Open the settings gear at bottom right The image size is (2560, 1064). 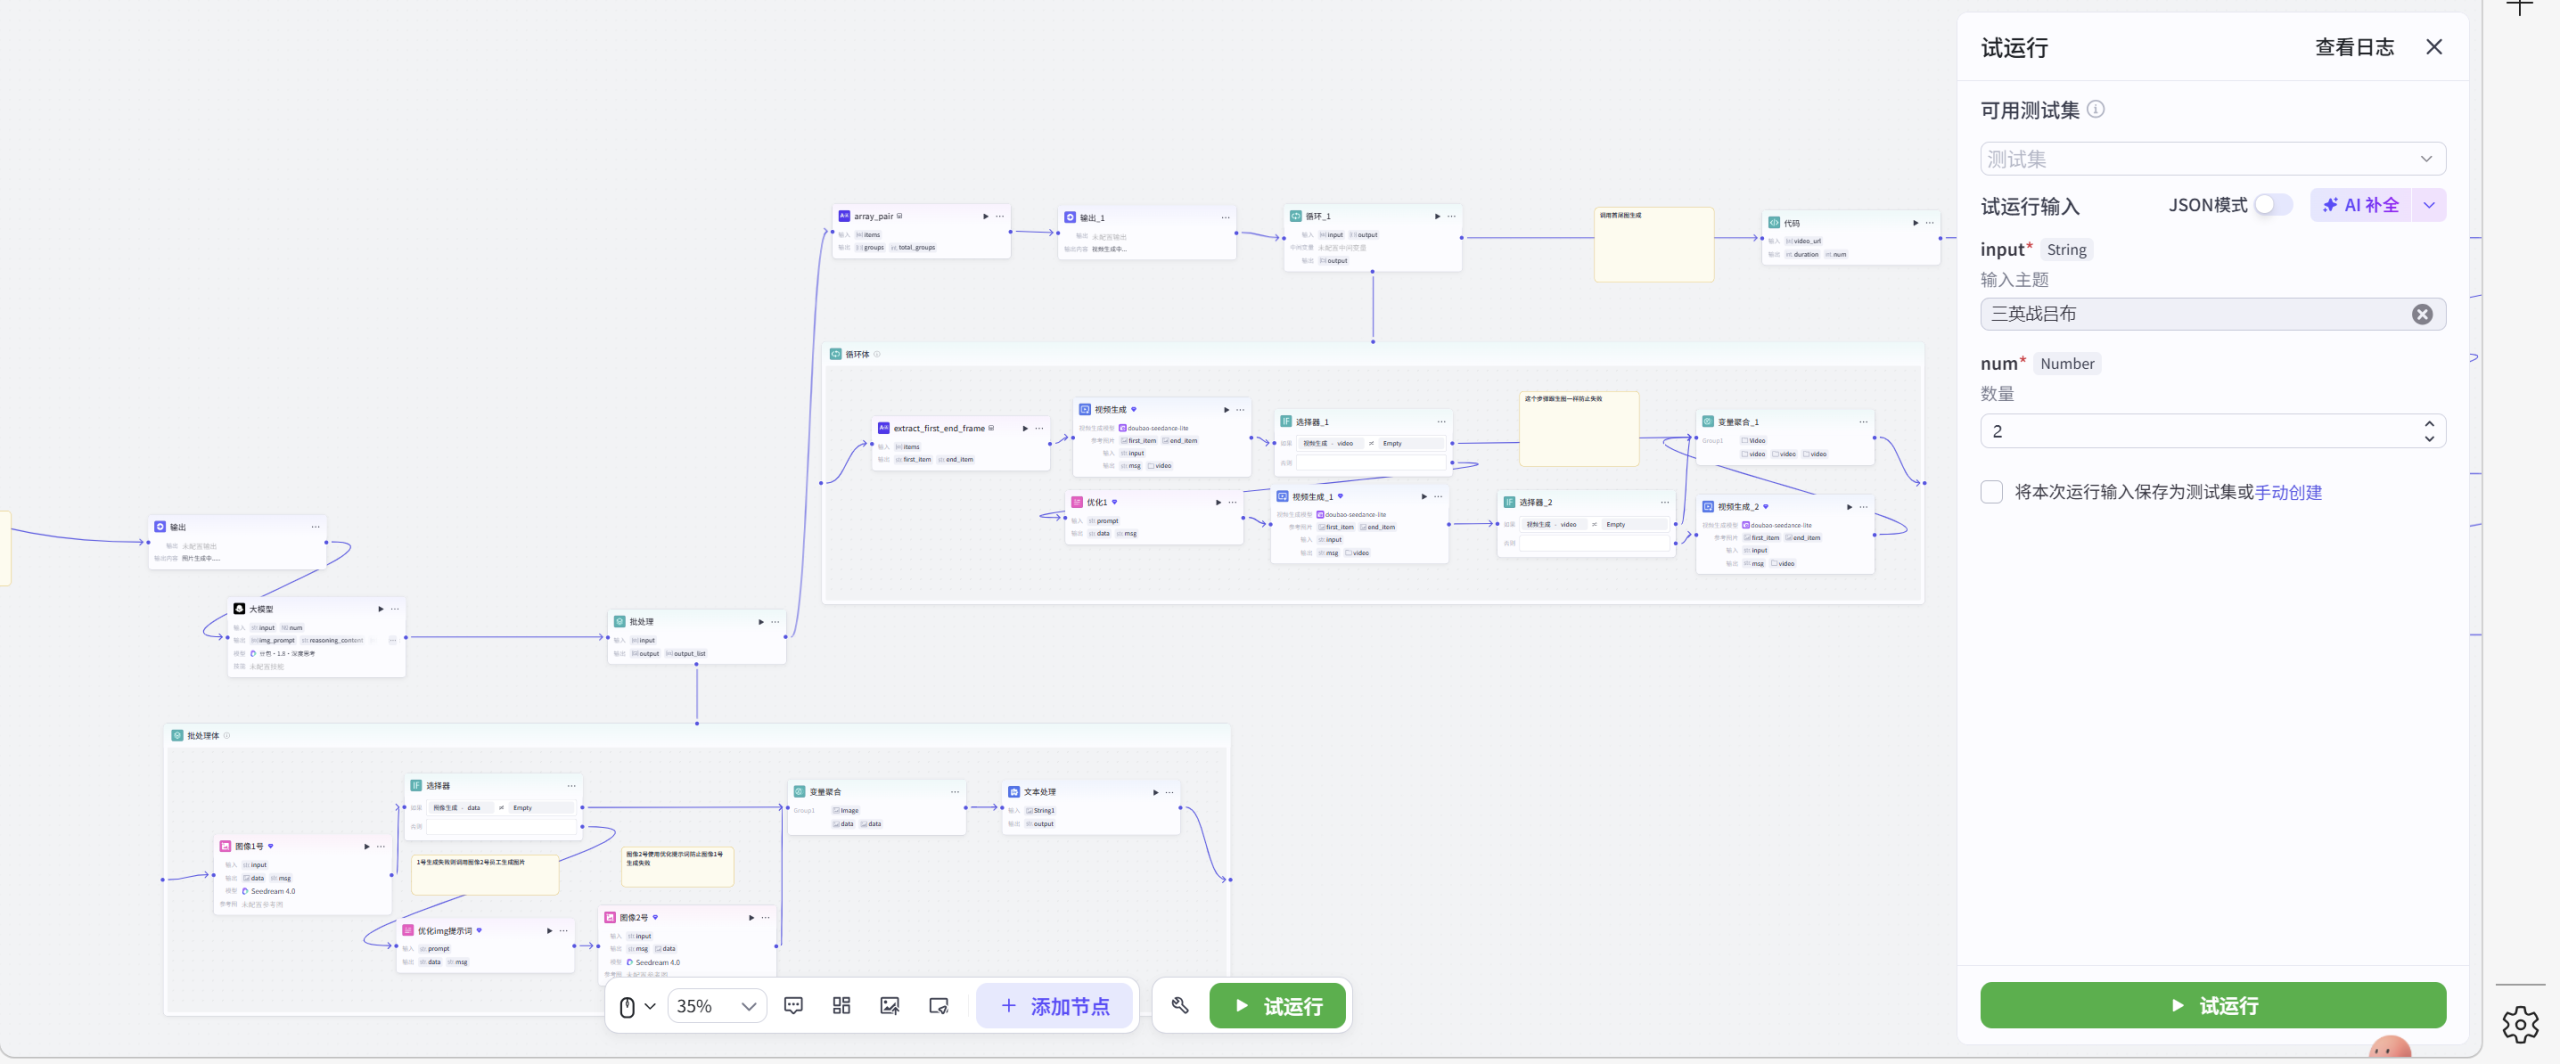coord(2520,1025)
